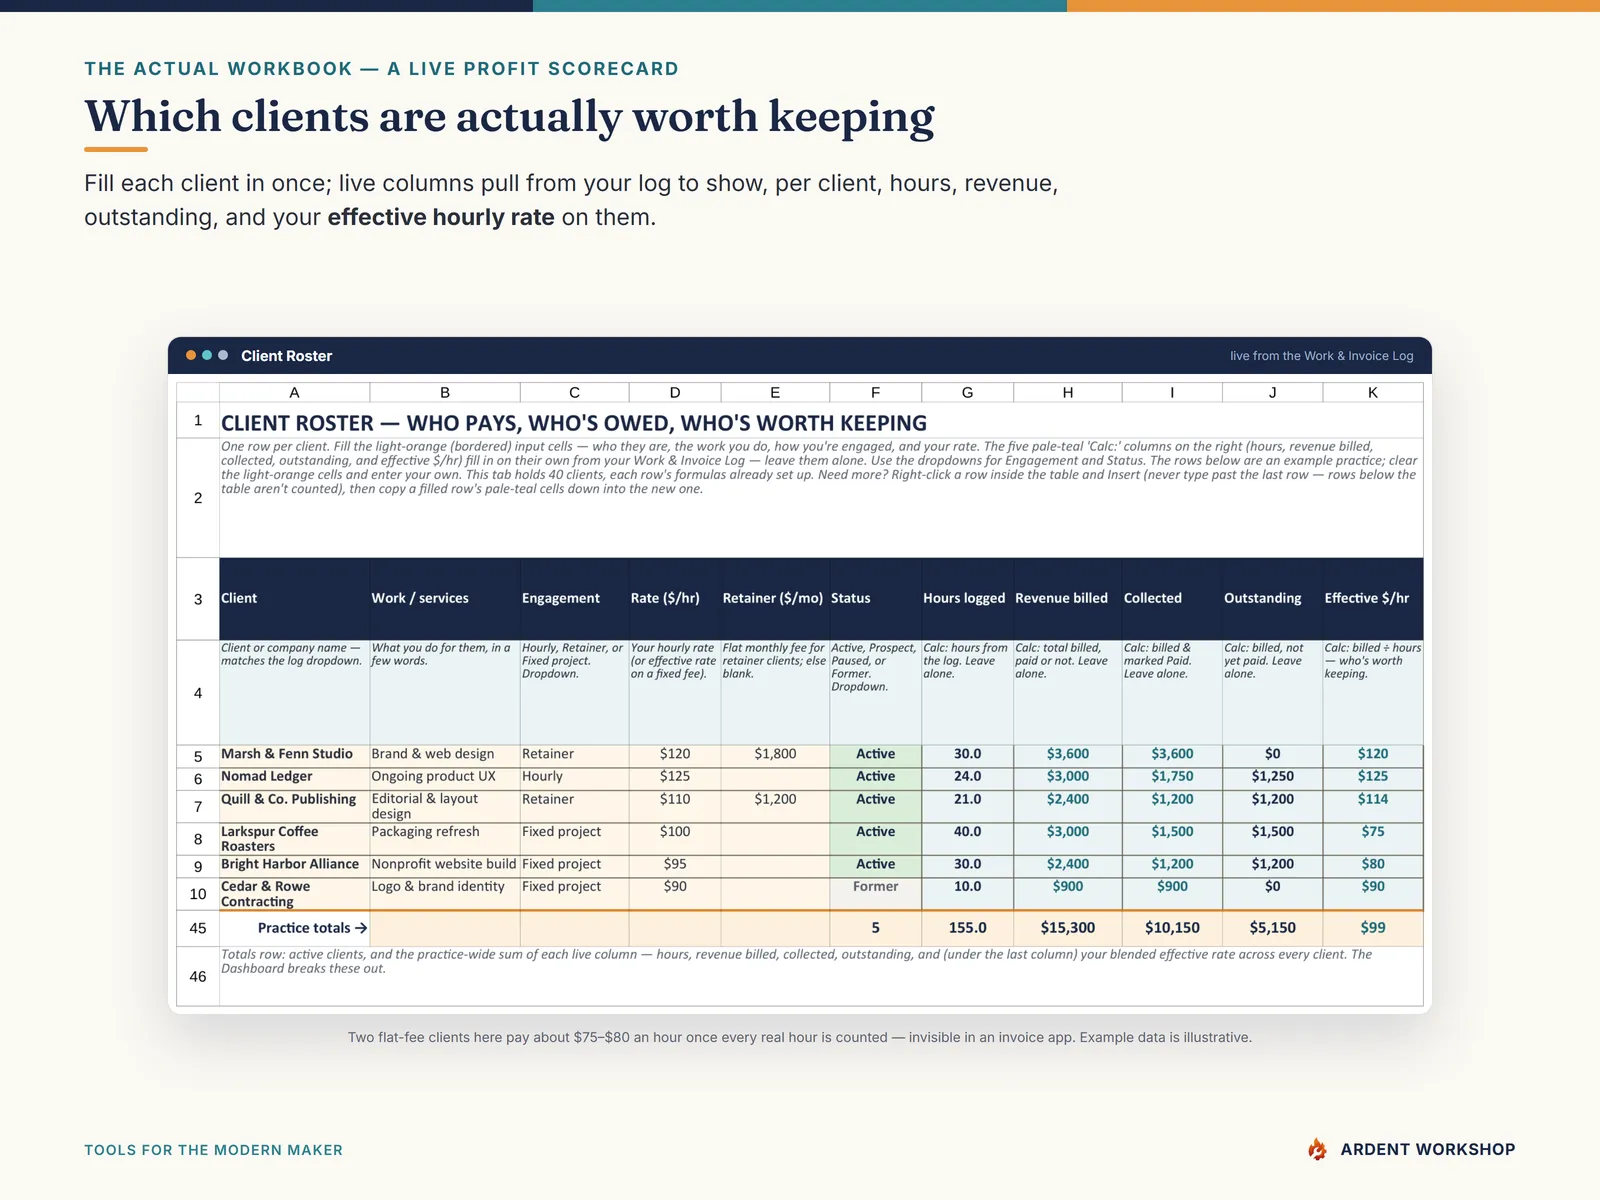Select the 40.0 hours logged cell
Screen dimensions: 1600x1200
point(967,838)
